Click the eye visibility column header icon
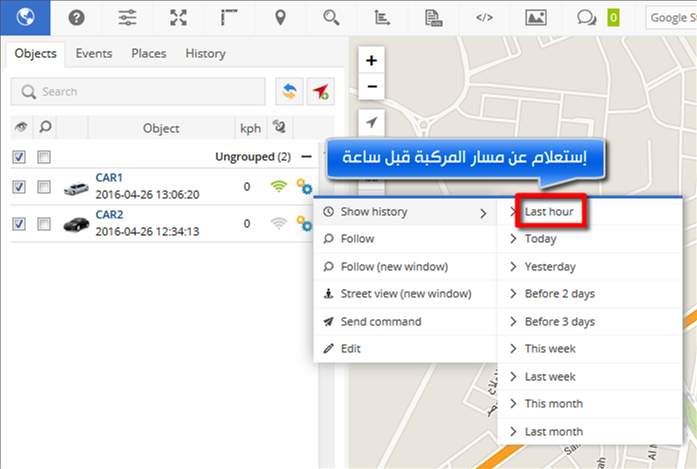 tap(20, 128)
